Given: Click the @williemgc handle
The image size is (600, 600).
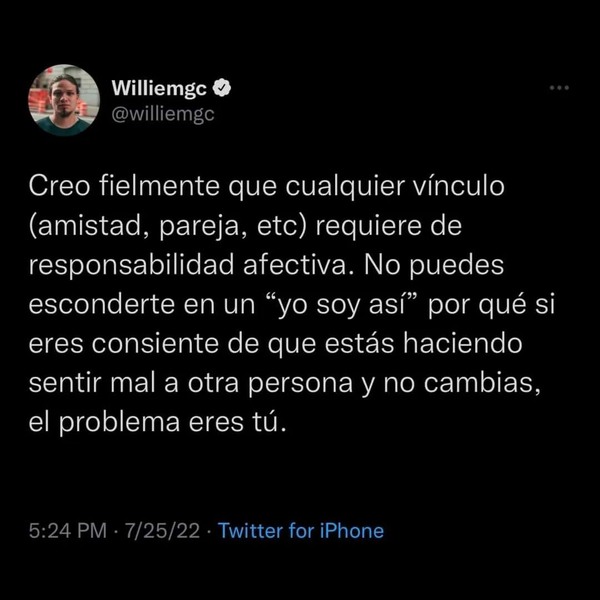Looking at the screenshot, I should [x=163, y=114].
